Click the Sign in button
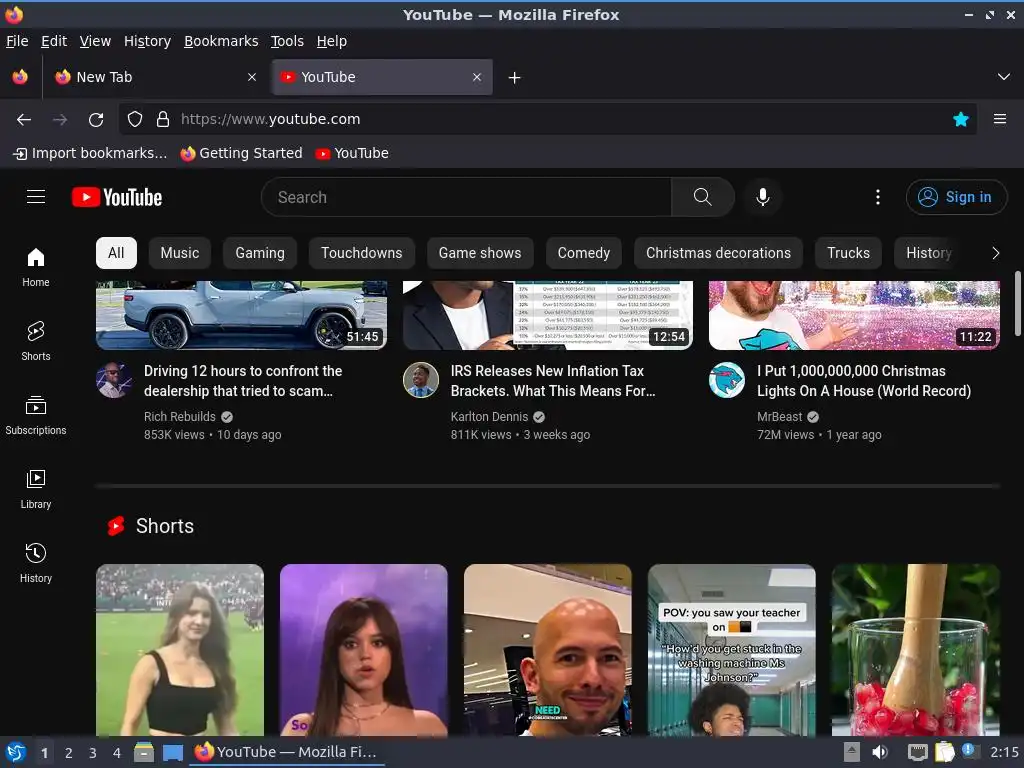 point(956,197)
